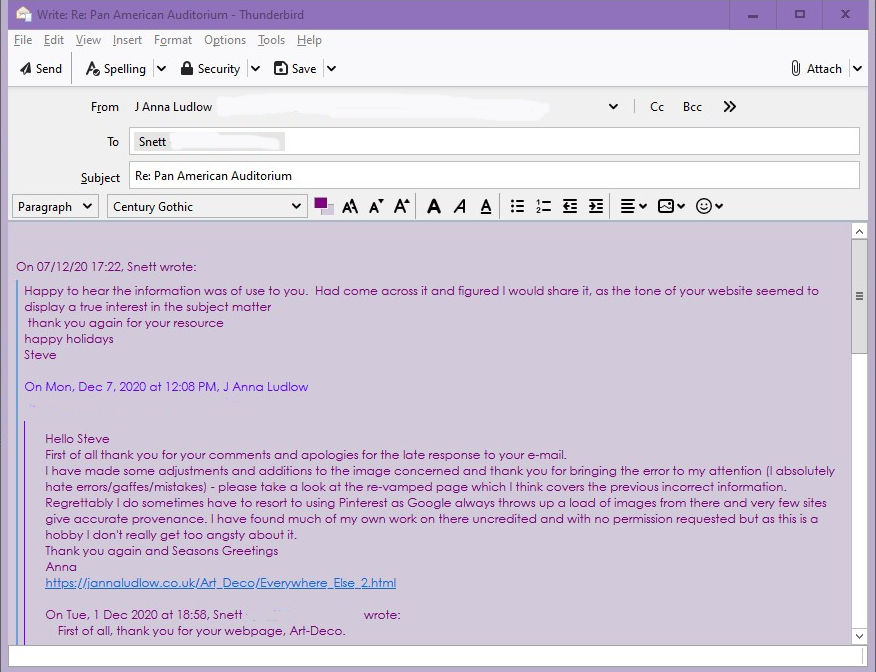Screen dimensions: 876x672
Task: Open the jannaludlow.co.uk Art Deco link
Action: pyautogui.click(x=220, y=583)
